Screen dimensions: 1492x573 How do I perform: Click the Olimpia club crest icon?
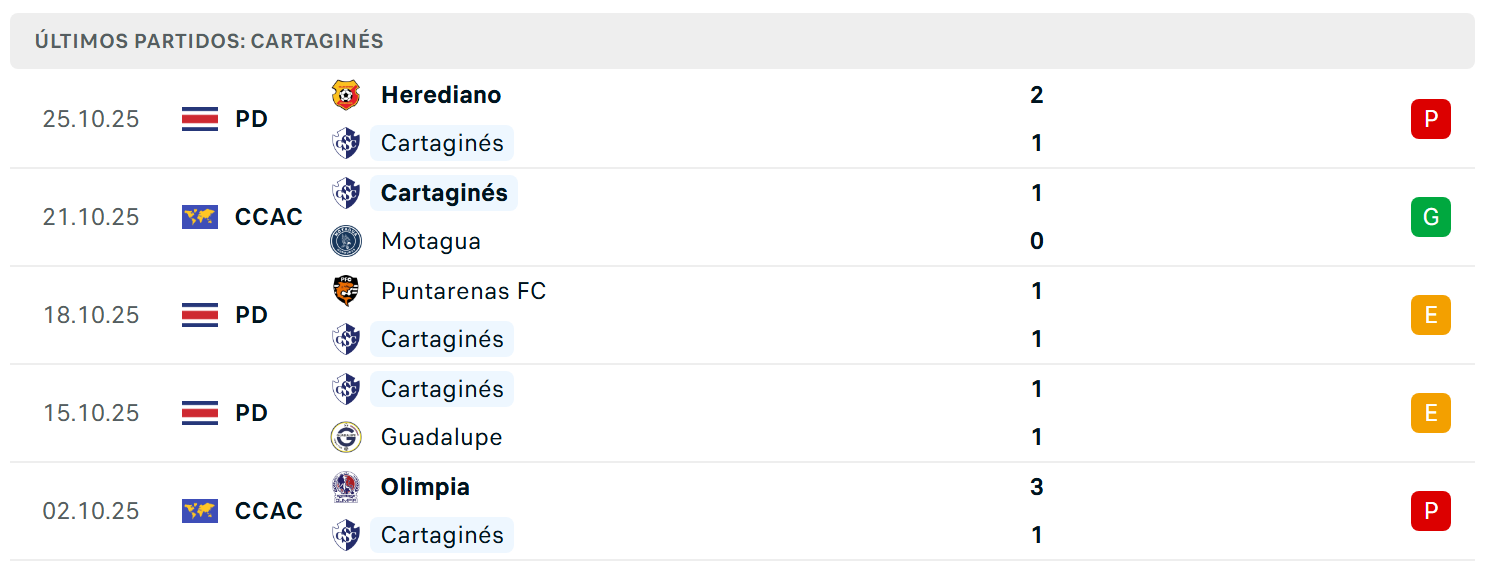pyautogui.click(x=346, y=487)
